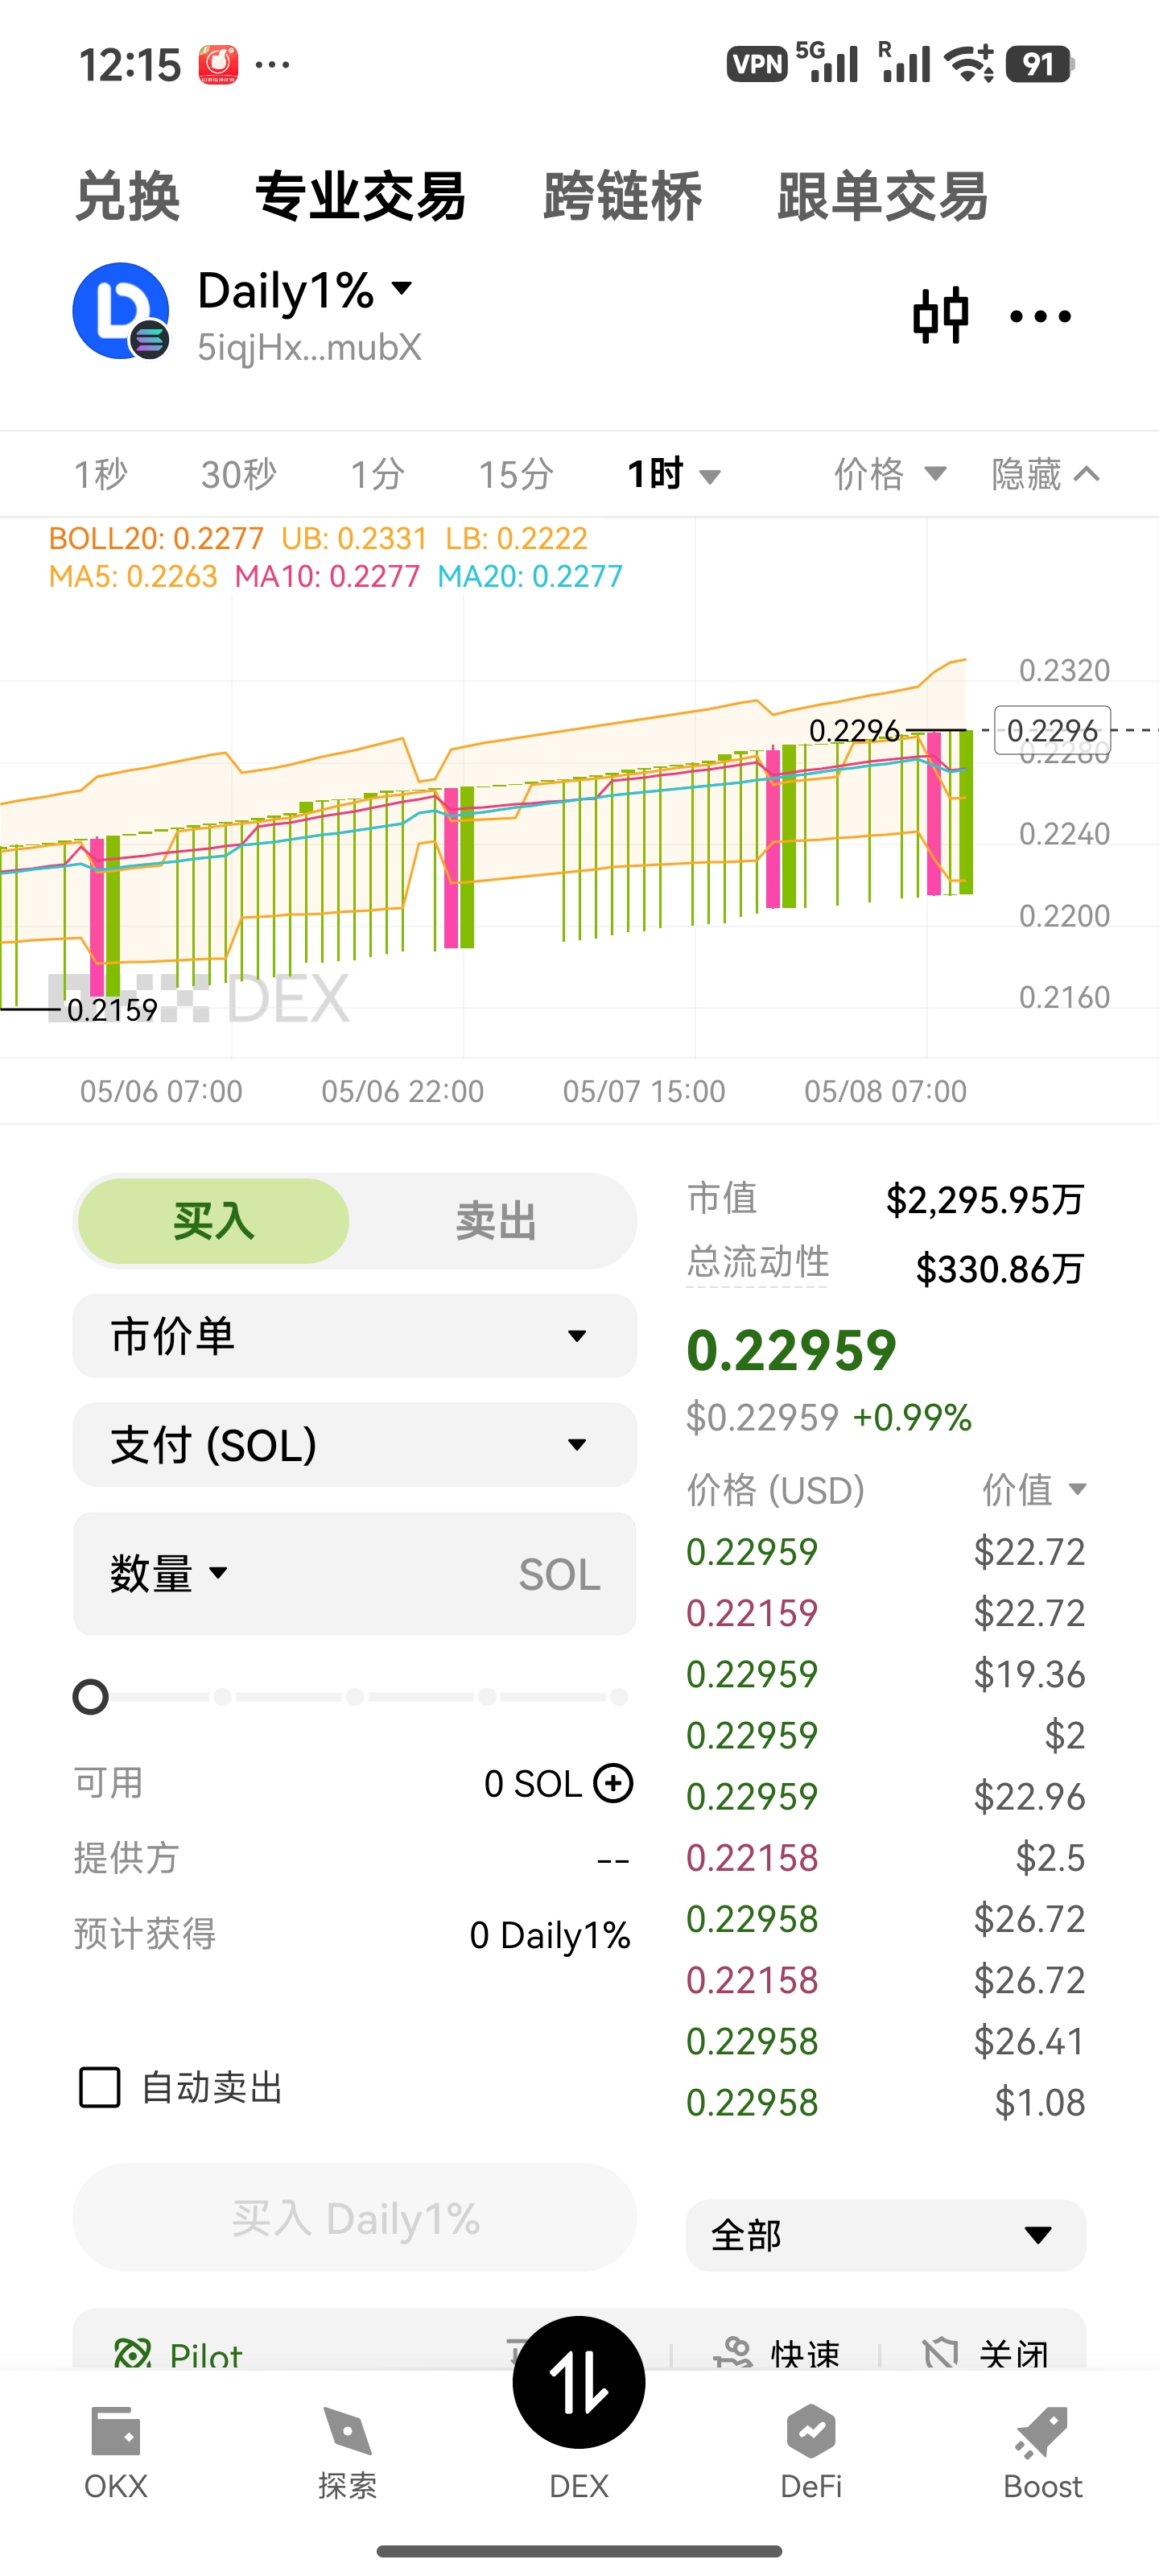Open the 价值 column dropdown
Screen dimensions: 1159x2576
(x=1034, y=1489)
